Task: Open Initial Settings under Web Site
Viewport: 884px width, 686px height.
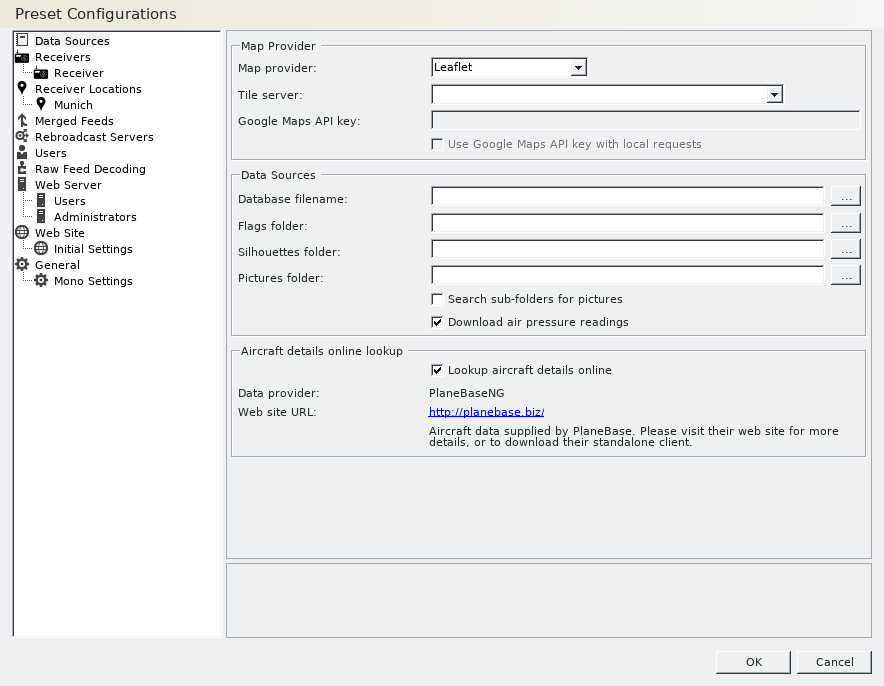Action: point(93,249)
